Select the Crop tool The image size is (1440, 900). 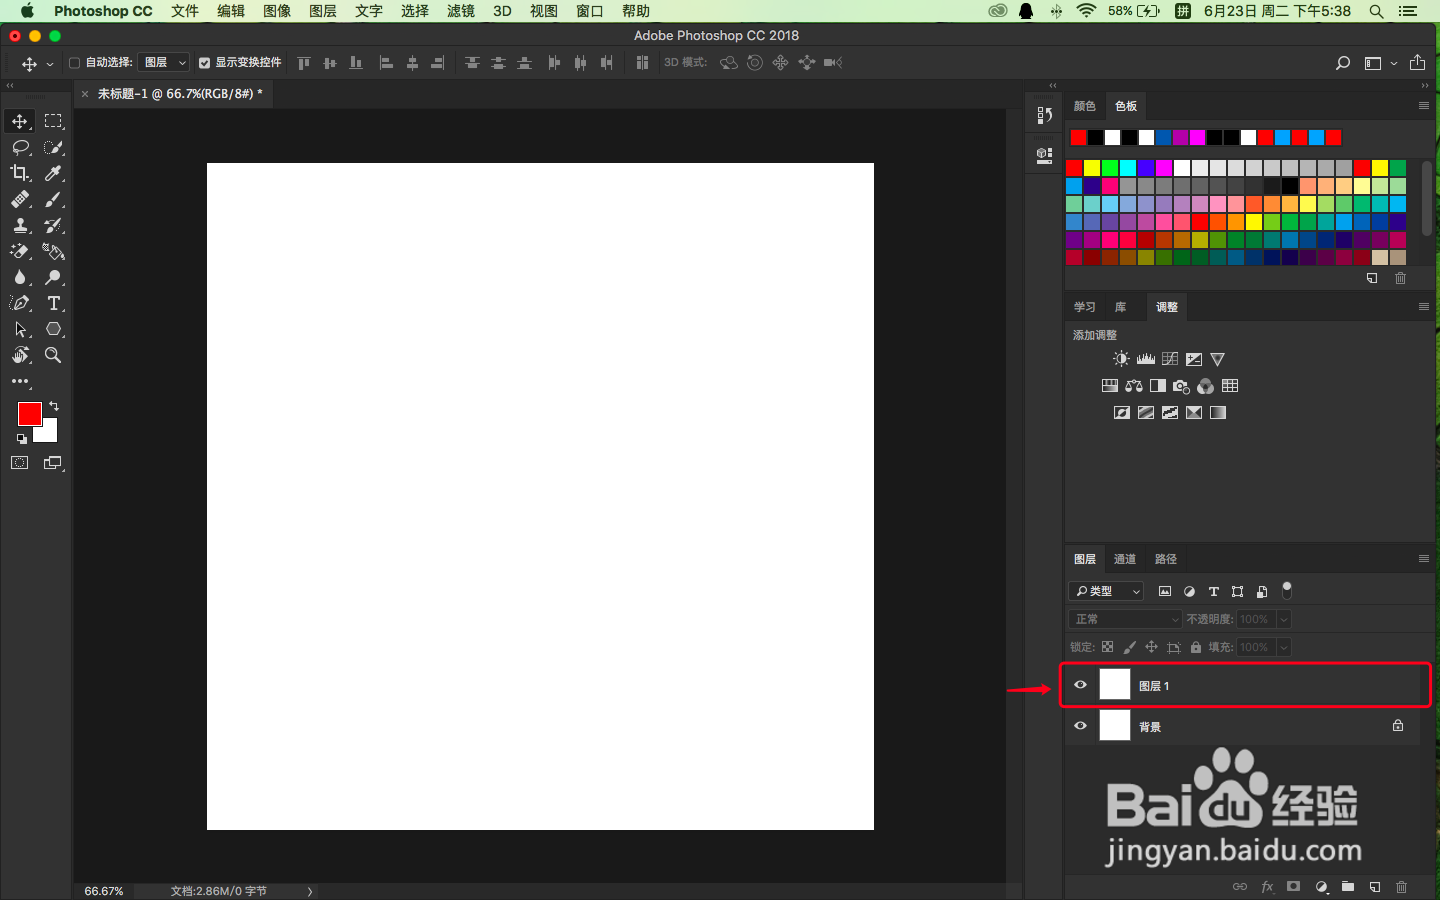(x=20, y=173)
